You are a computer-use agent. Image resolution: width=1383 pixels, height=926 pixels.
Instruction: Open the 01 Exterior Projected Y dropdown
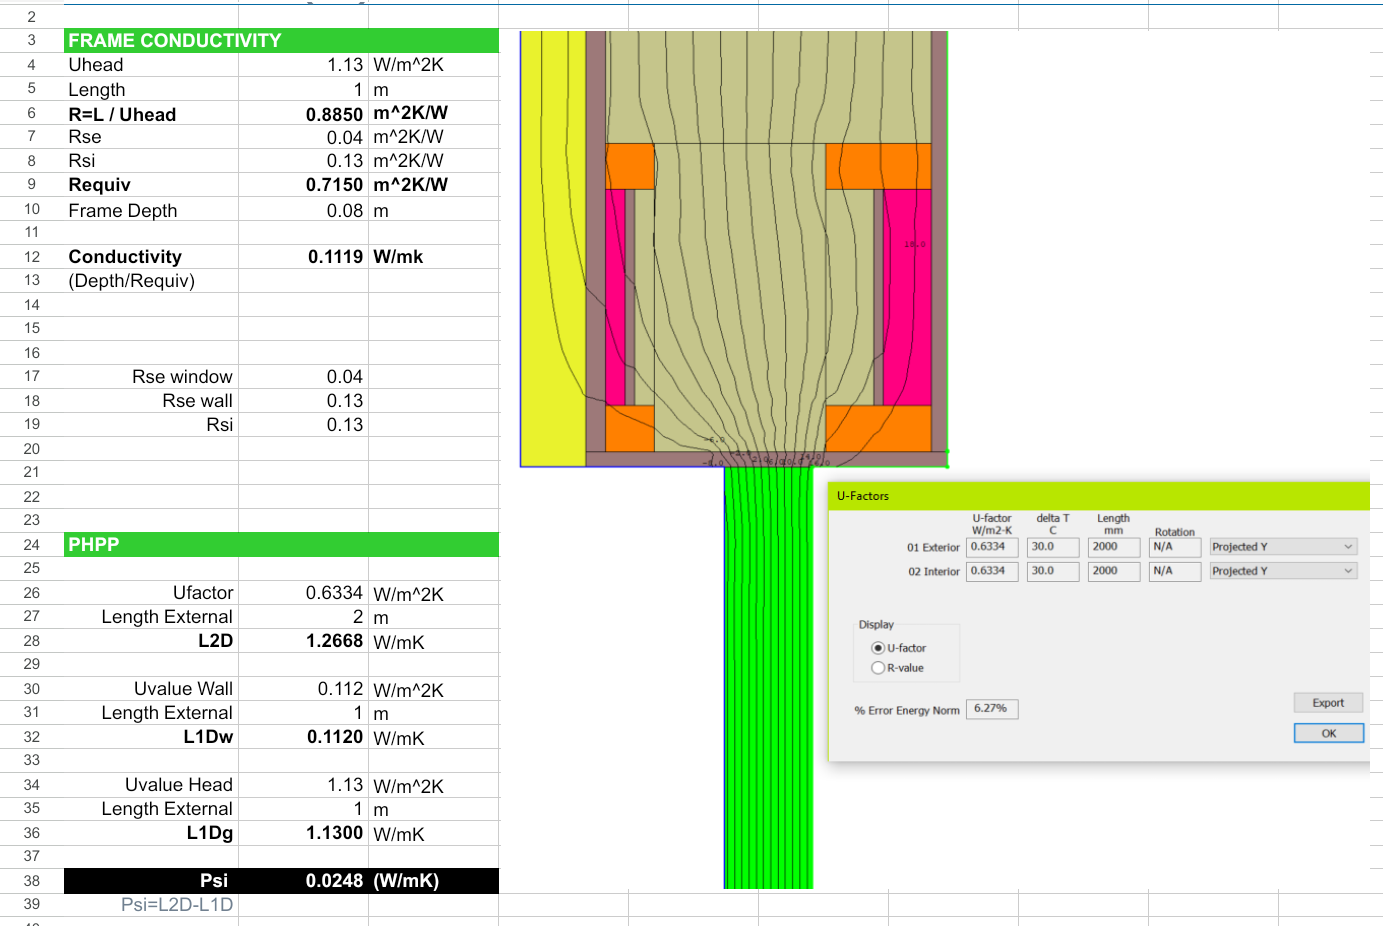pyautogui.click(x=1283, y=547)
